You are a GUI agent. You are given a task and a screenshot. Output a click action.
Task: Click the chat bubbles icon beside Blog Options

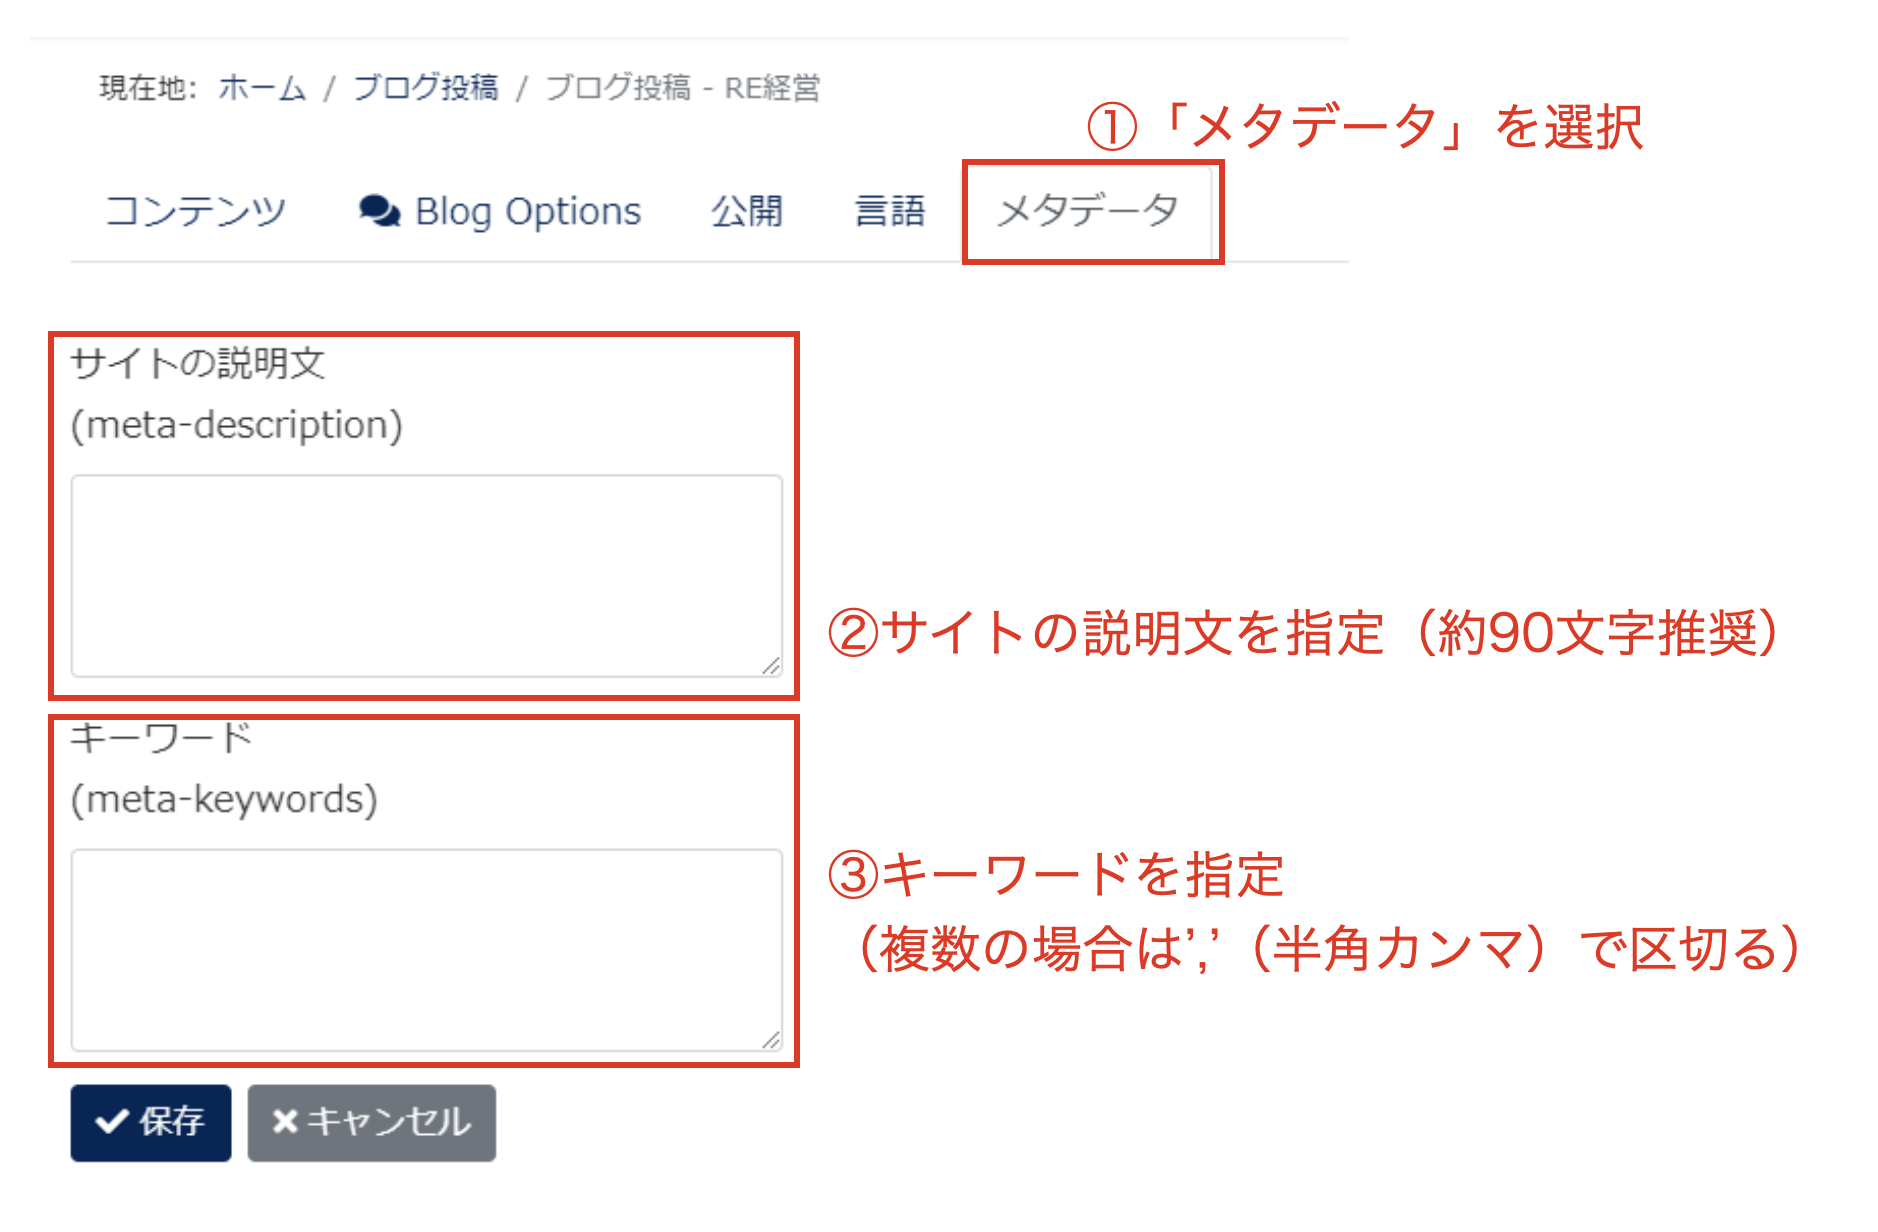pyautogui.click(x=379, y=211)
